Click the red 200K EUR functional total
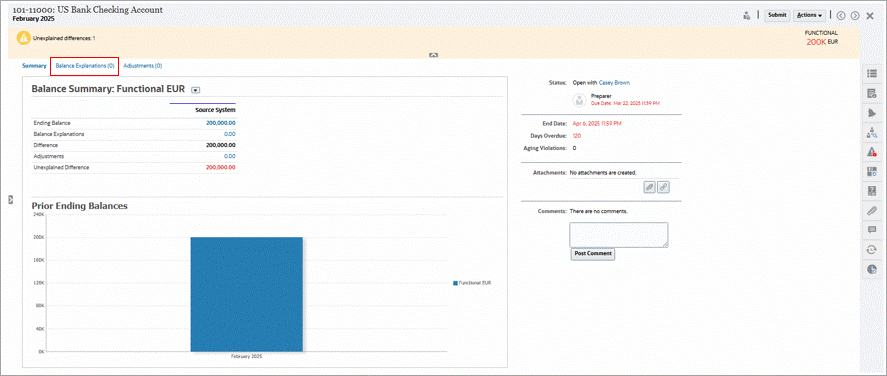This screenshot has width=887, height=376. pos(822,42)
